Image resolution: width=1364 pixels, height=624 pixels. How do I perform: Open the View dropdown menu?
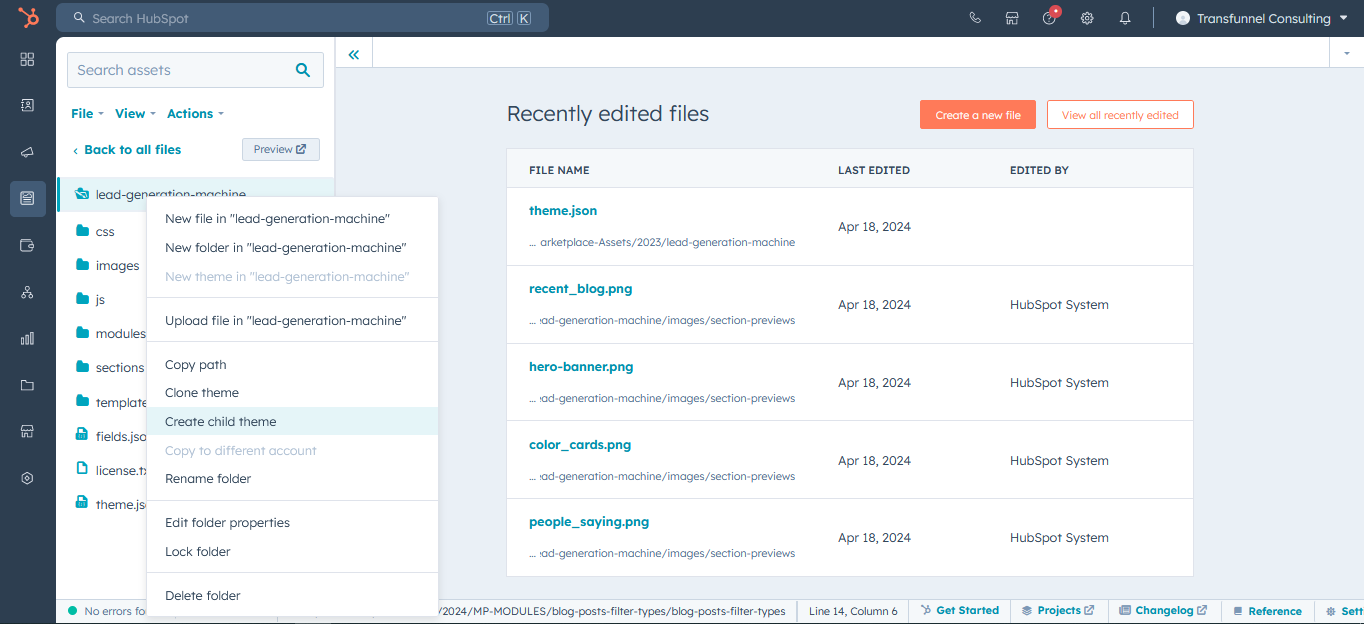135,114
